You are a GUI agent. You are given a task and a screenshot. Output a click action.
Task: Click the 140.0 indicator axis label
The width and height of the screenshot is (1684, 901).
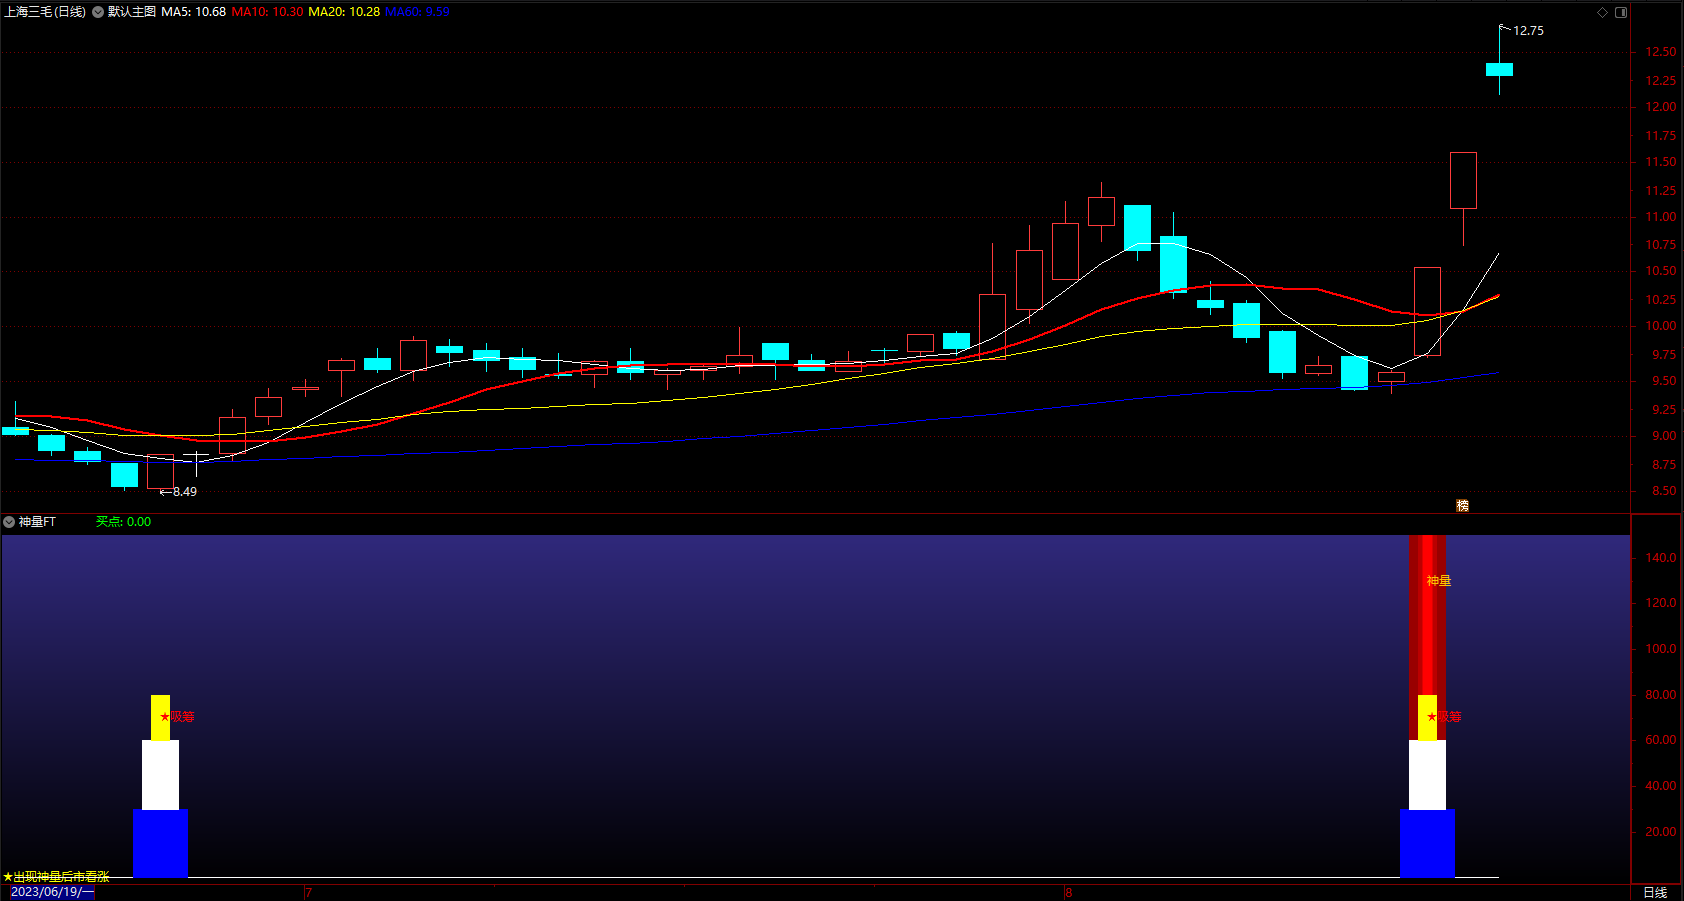pyautogui.click(x=1661, y=558)
